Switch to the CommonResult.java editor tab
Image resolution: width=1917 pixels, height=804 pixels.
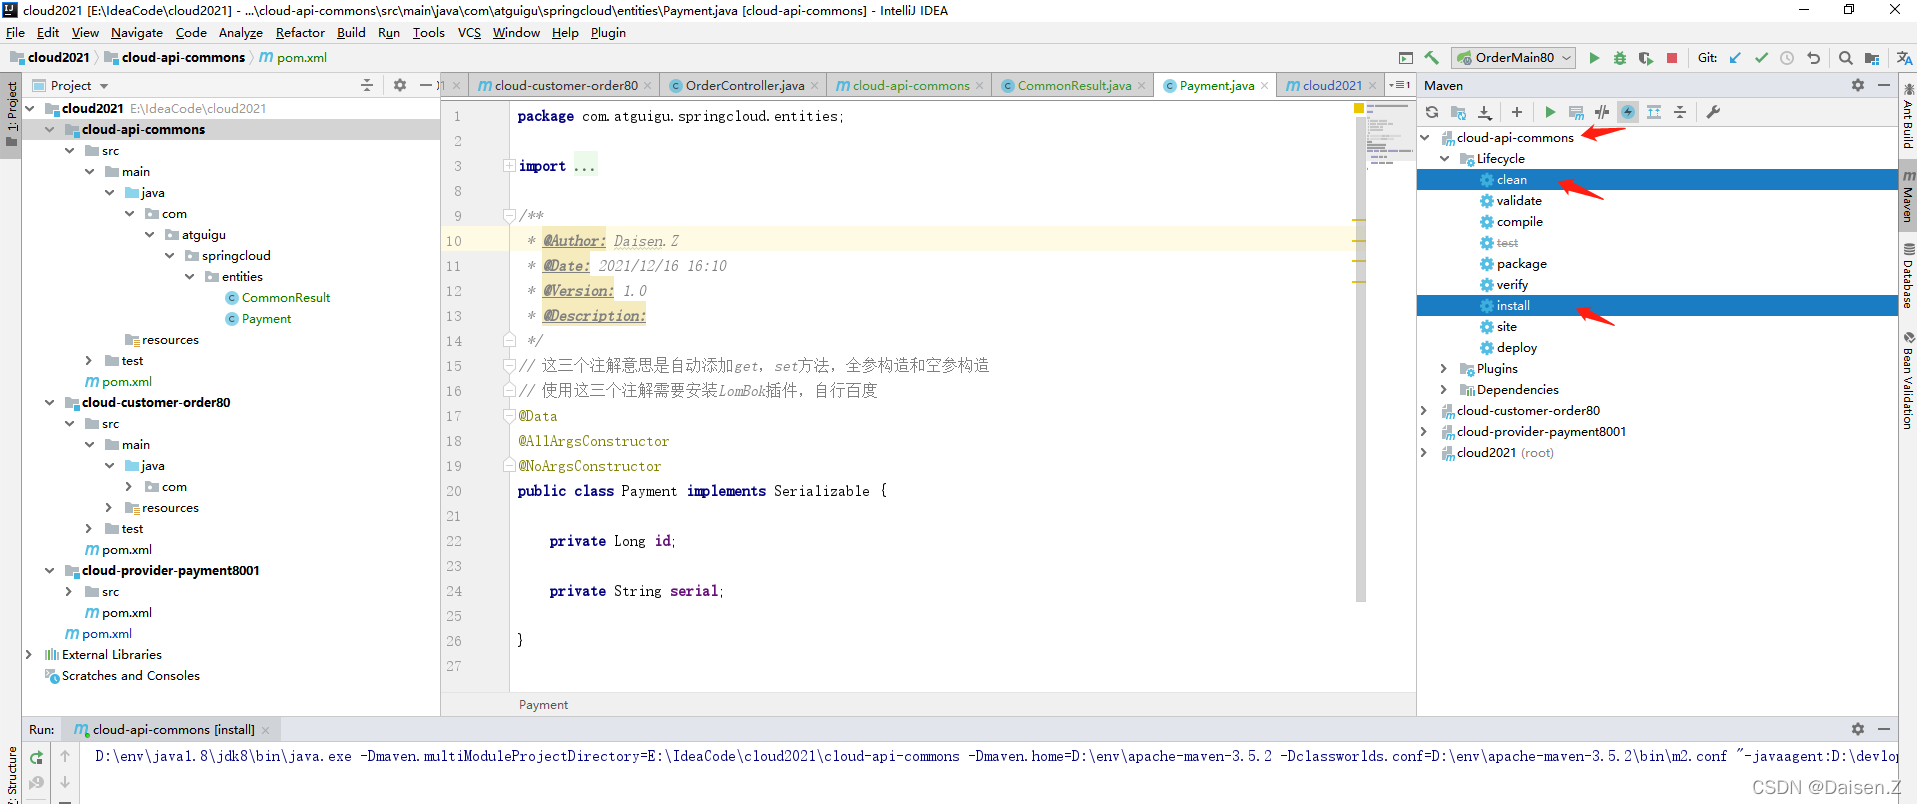tap(1073, 86)
